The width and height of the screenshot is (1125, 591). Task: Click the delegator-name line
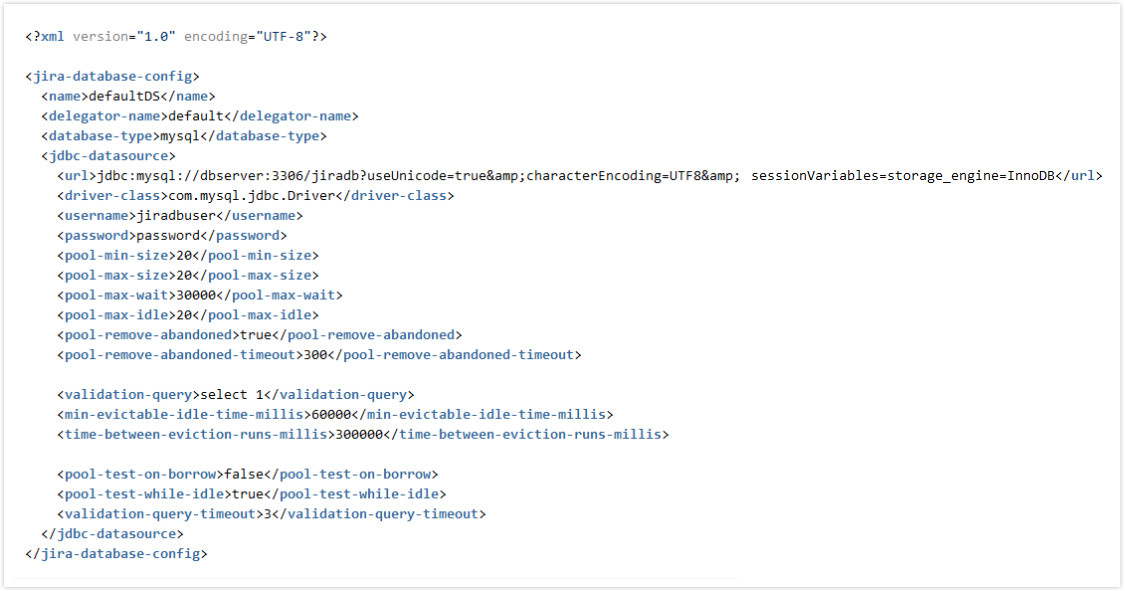click(199, 116)
